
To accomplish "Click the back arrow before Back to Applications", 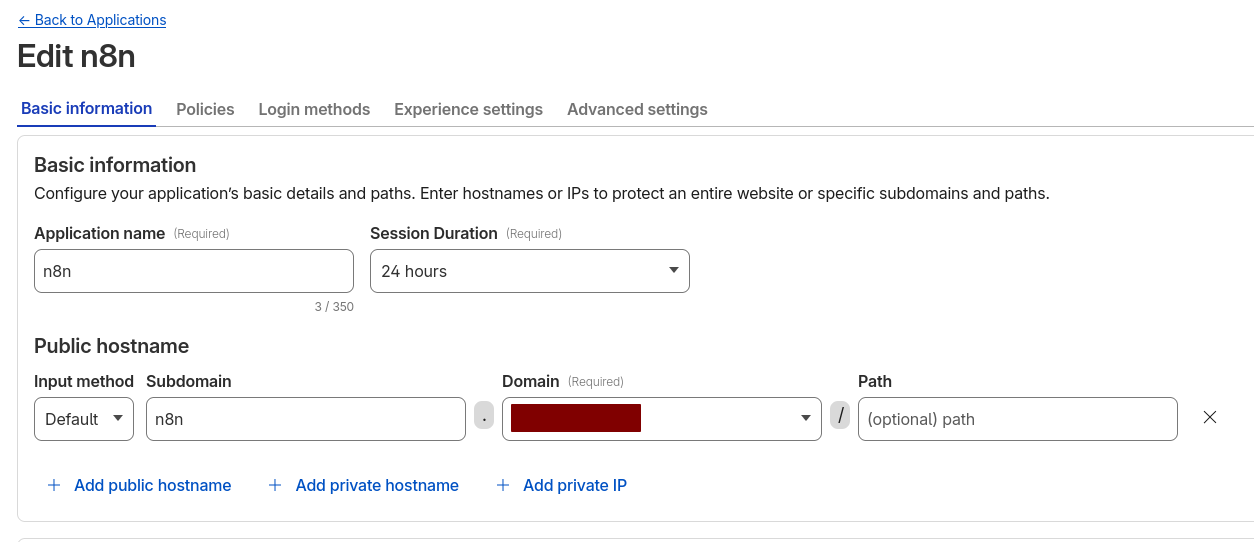I will point(24,20).
